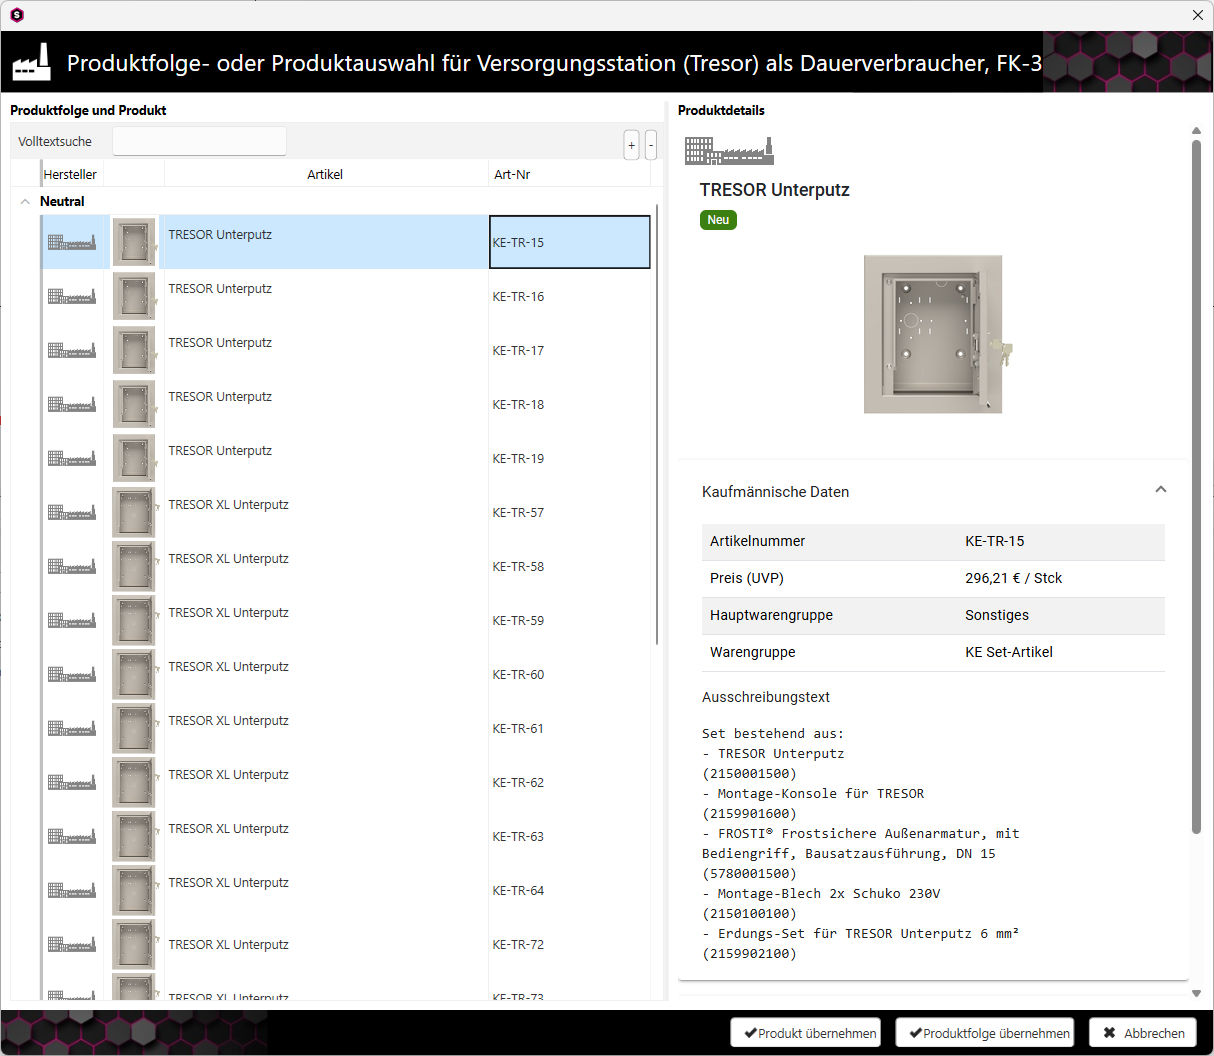
Task: Select the article number cell KE-TR-16
Action: pyautogui.click(x=570, y=296)
